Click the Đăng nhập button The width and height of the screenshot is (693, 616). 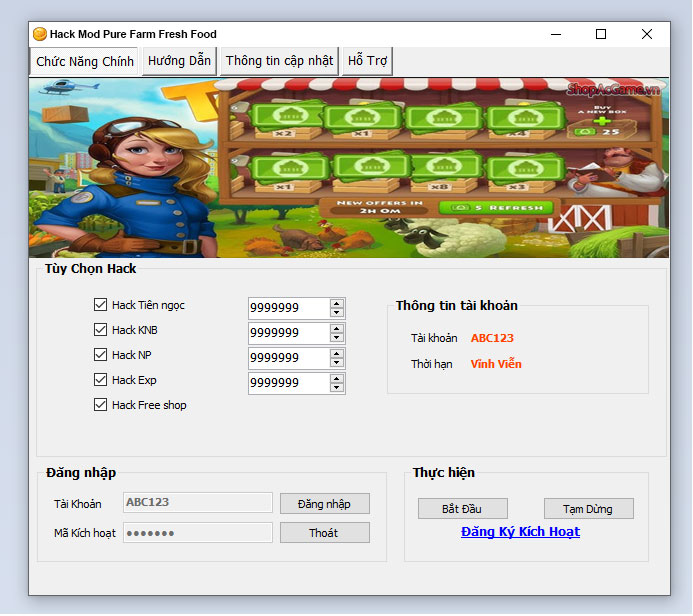tap(325, 504)
